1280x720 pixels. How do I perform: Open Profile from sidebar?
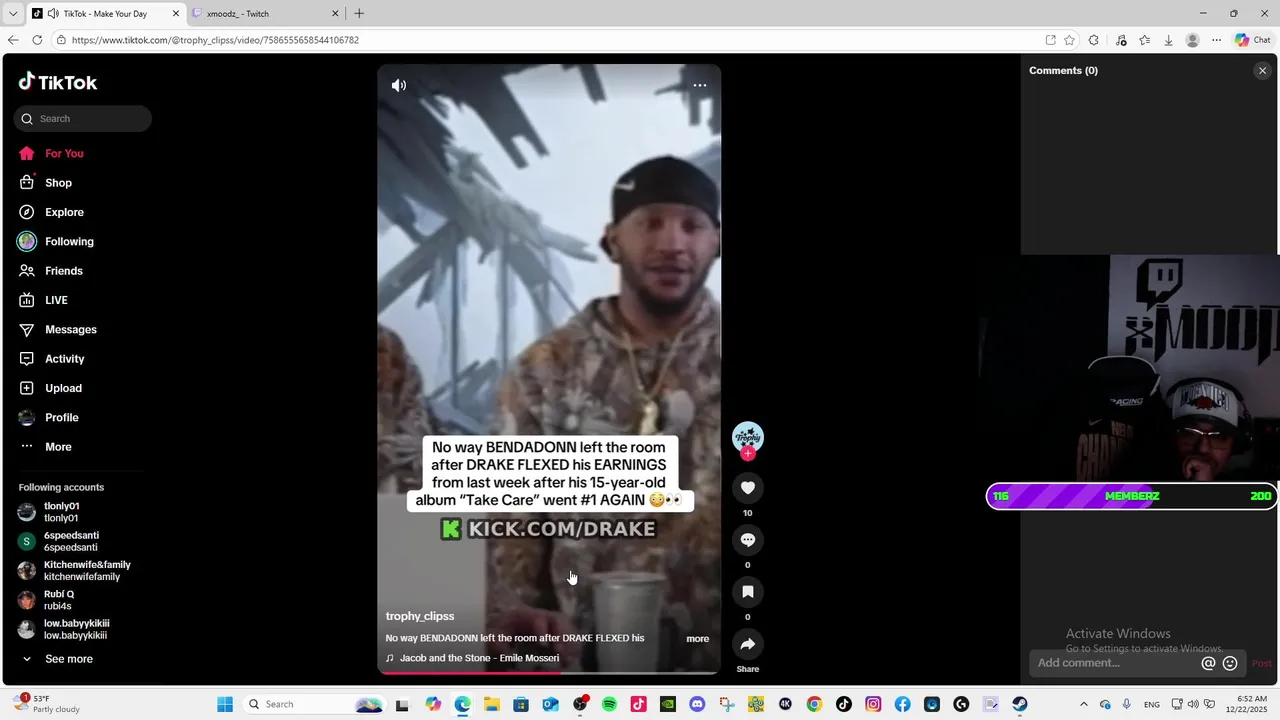pos(61,417)
